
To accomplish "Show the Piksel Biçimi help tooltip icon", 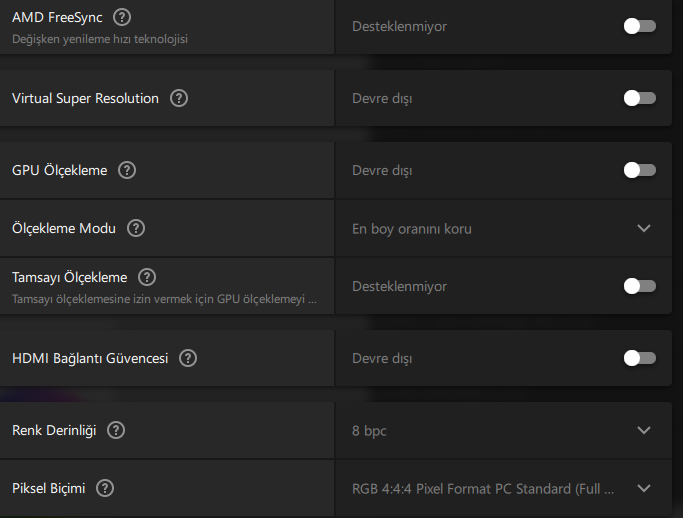I will click(x=105, y=488).
